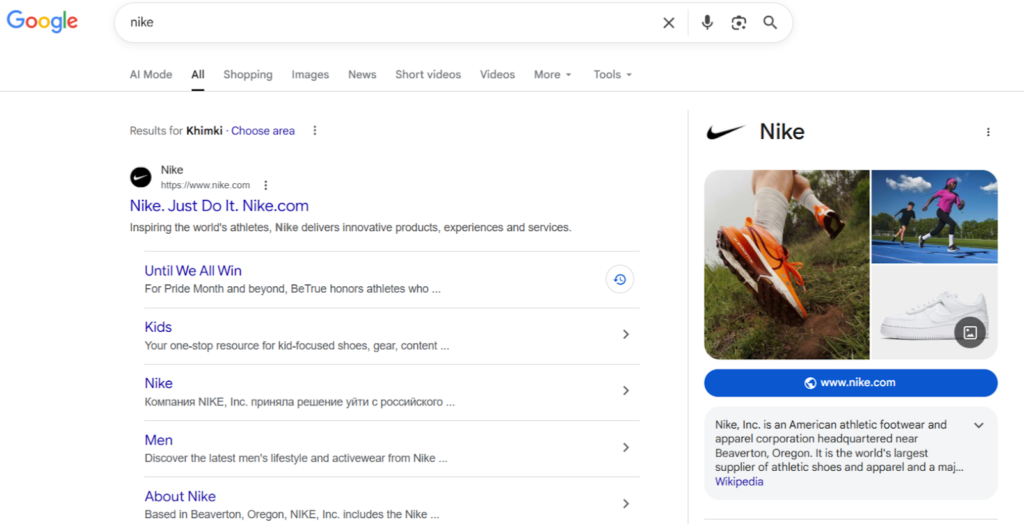
Task: Open Nike knowledge panel three-dot options
Action: (x=988, y=132)
